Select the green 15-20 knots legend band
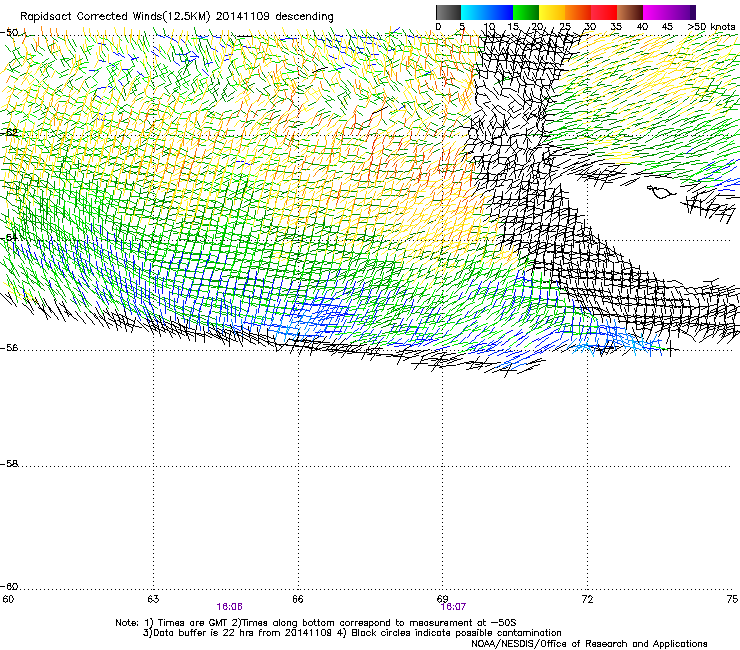Viewport: 740px width, 650px height. [x=526, y=12]
